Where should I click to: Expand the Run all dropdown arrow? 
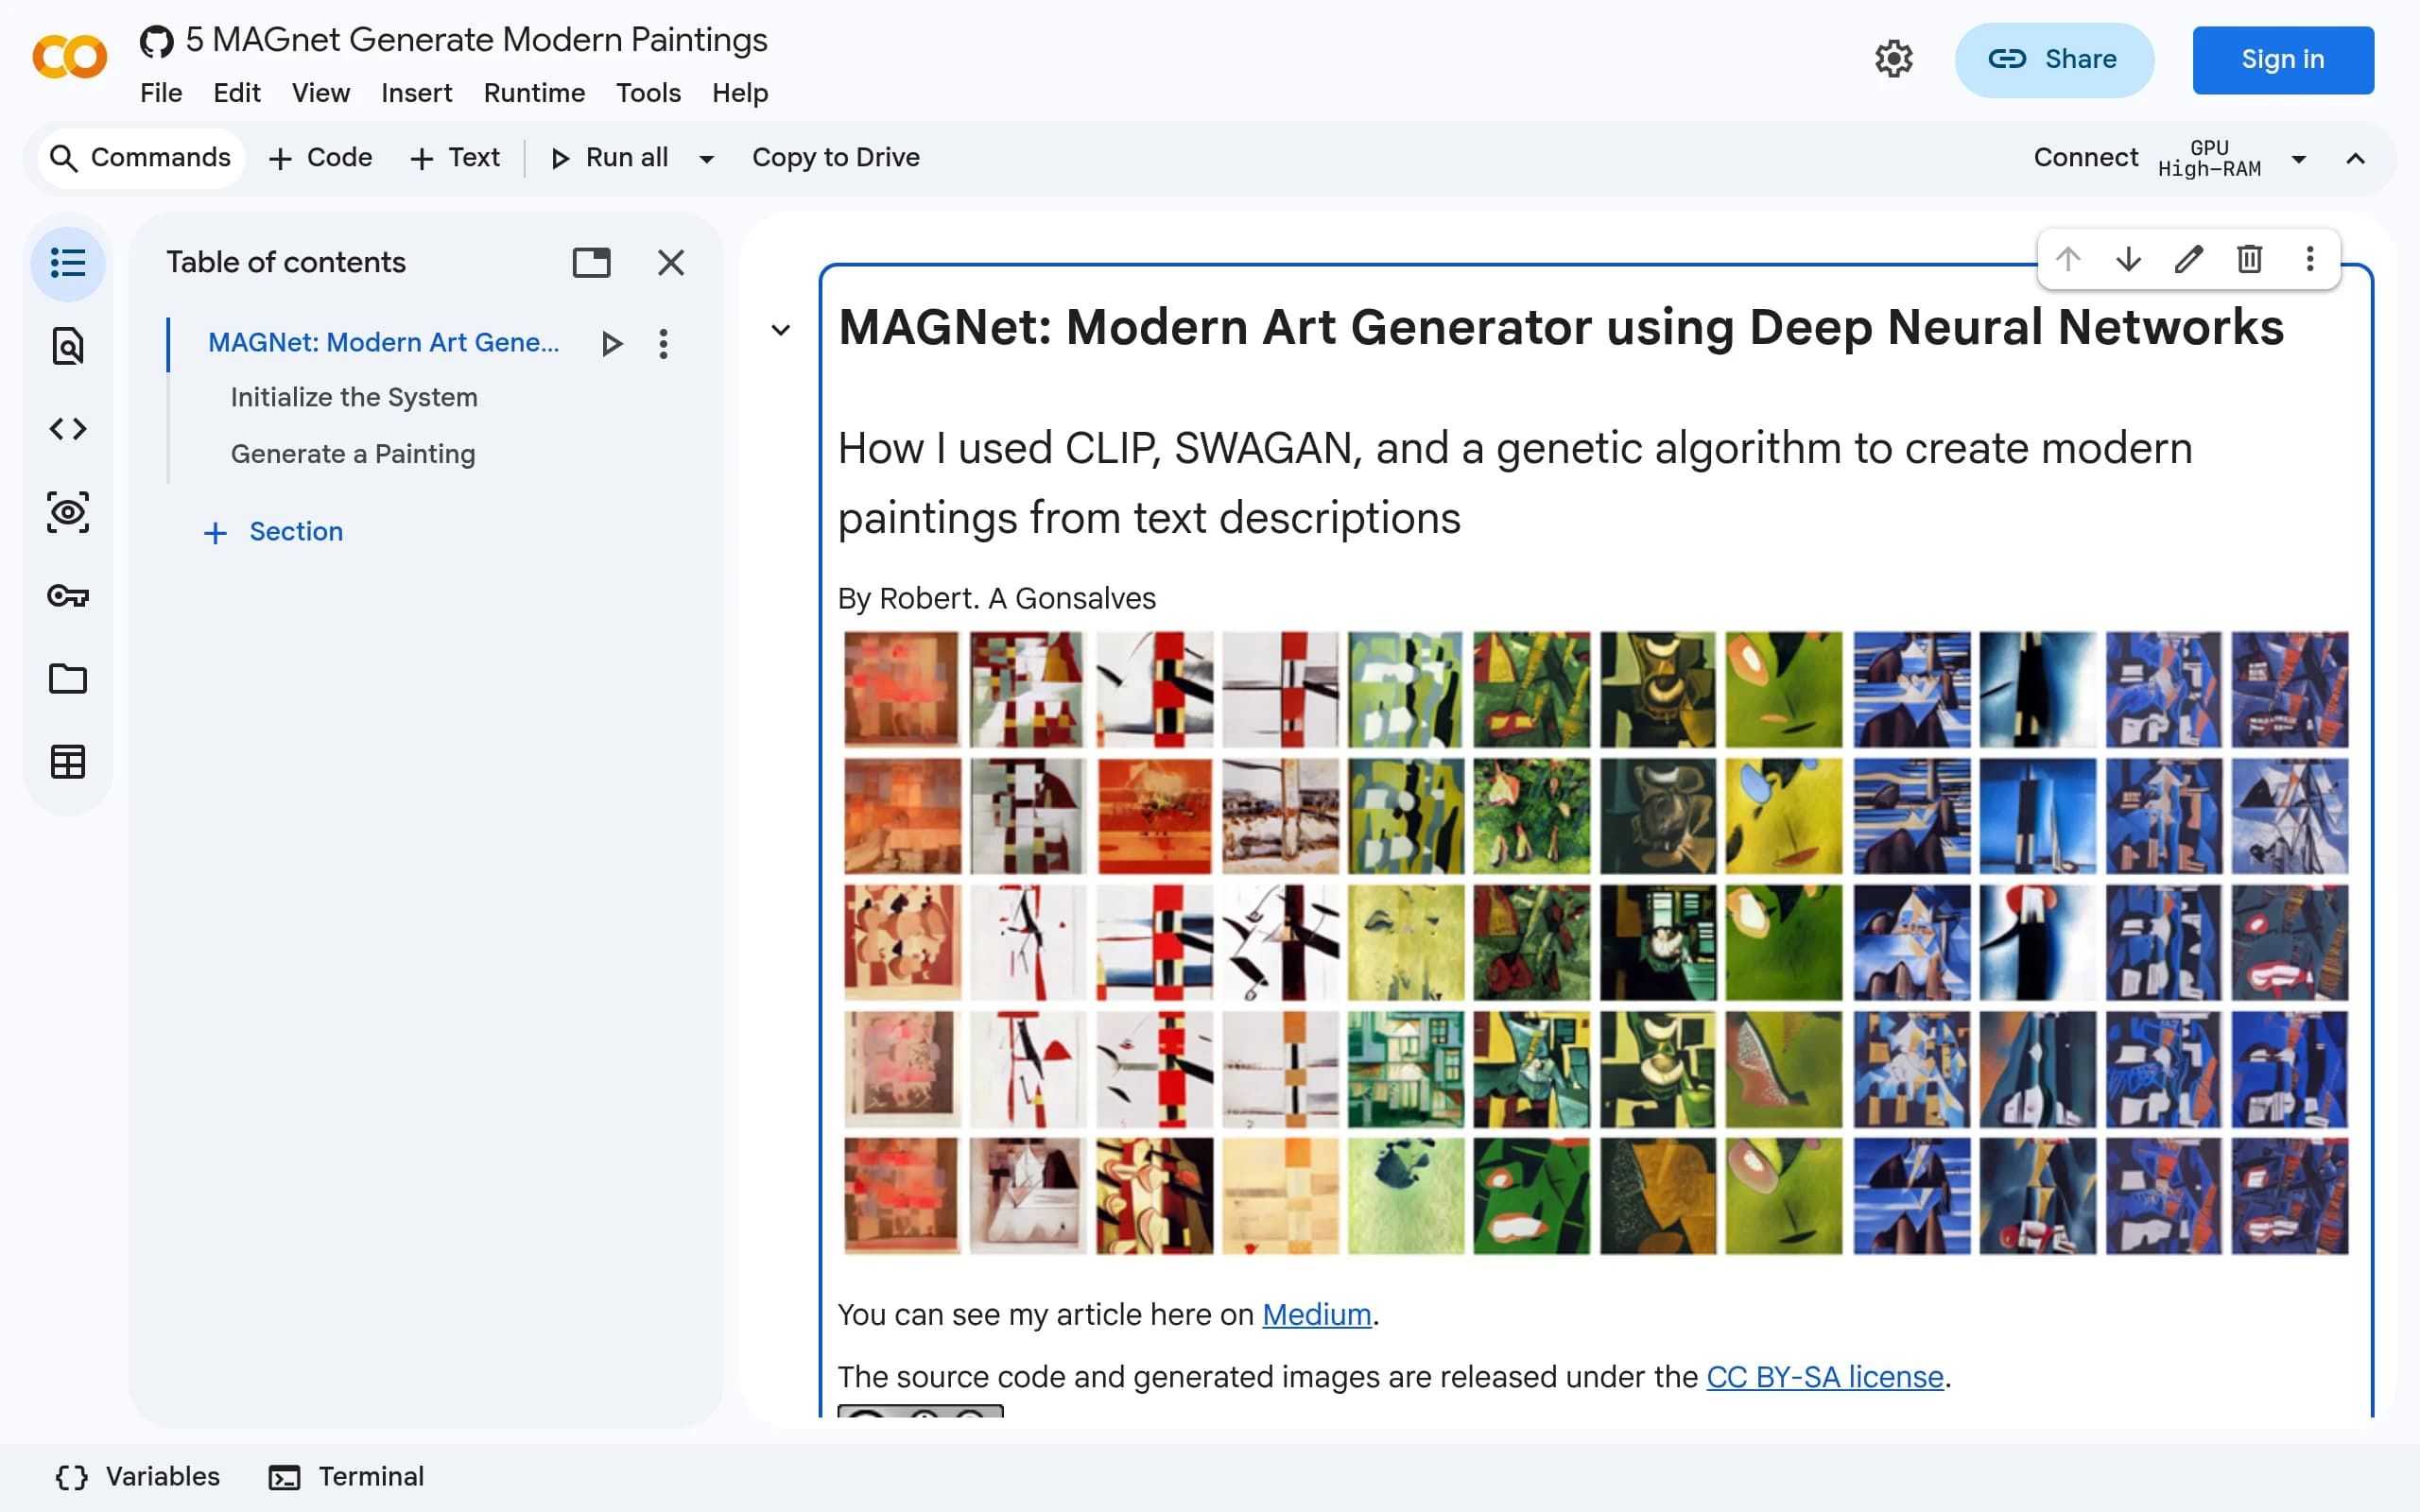click(x=706, y=159)
